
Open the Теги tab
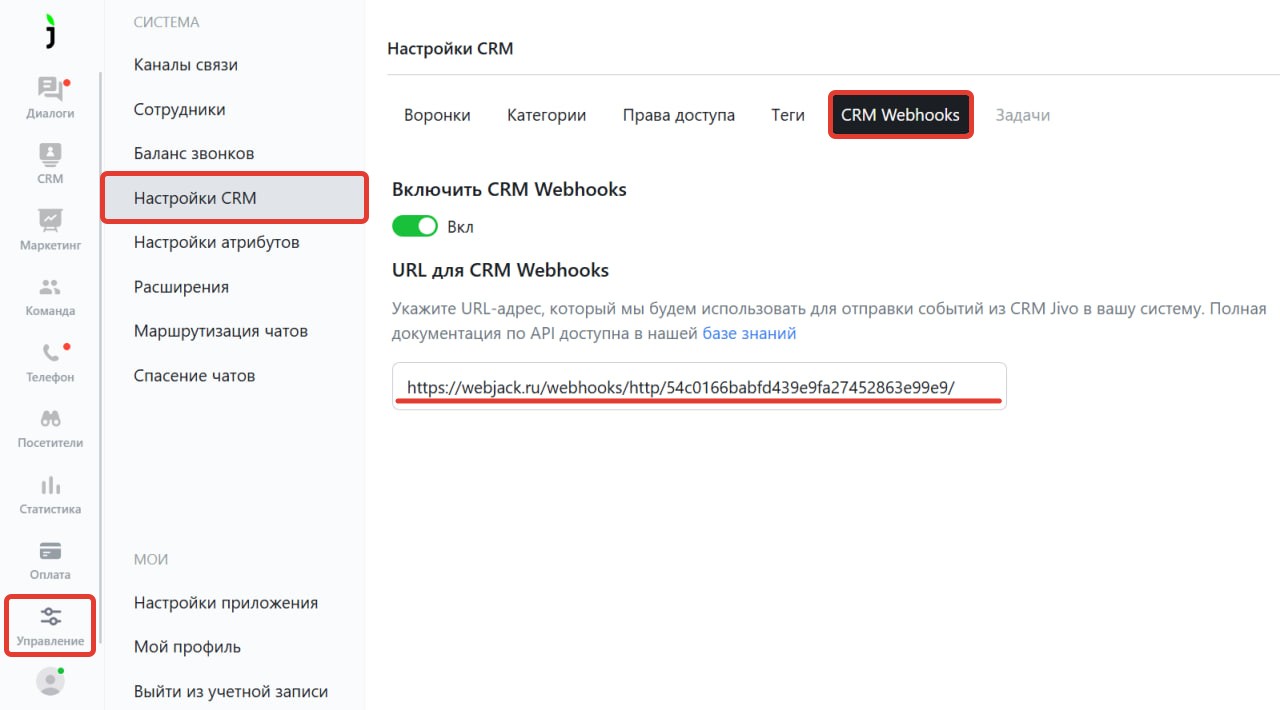[x=788, y=115]
